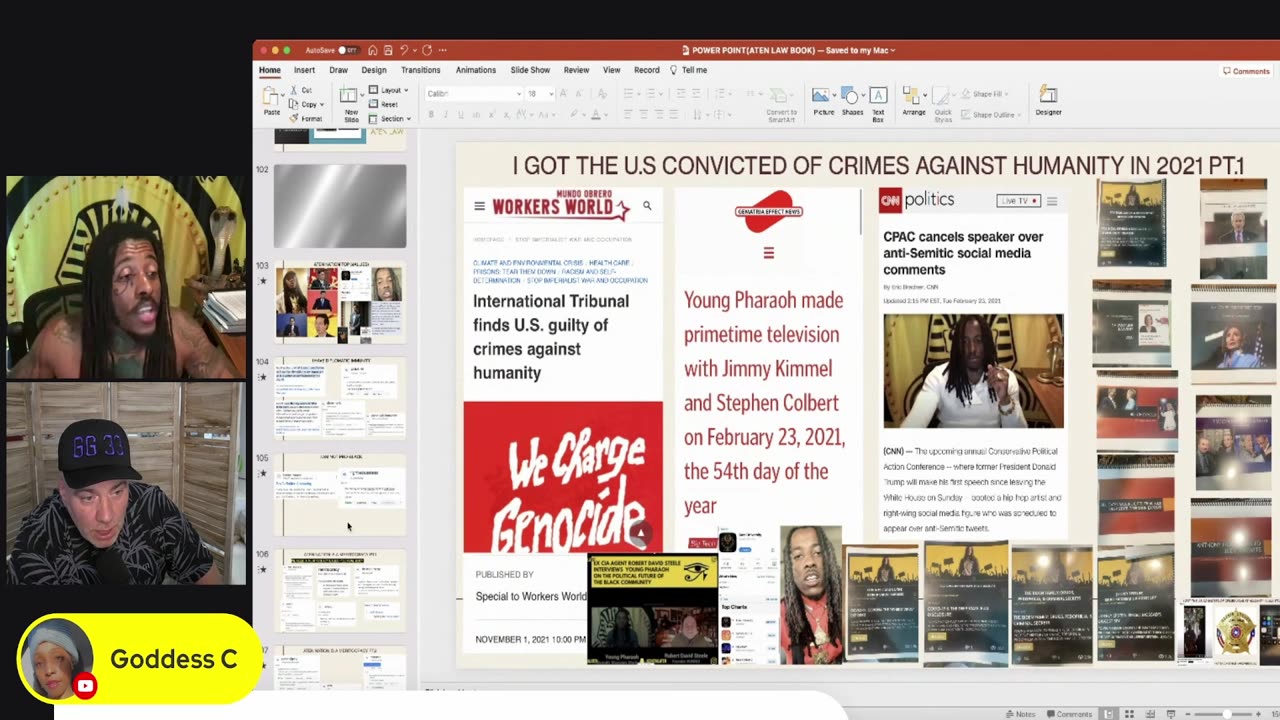Open the Section dropdown

pos(390,118)
